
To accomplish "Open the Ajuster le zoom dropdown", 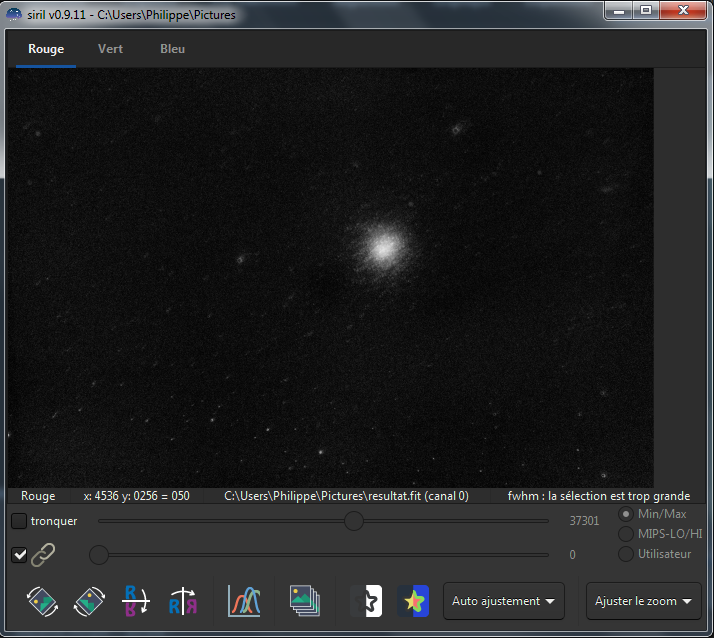I will [x=643, y=601].
